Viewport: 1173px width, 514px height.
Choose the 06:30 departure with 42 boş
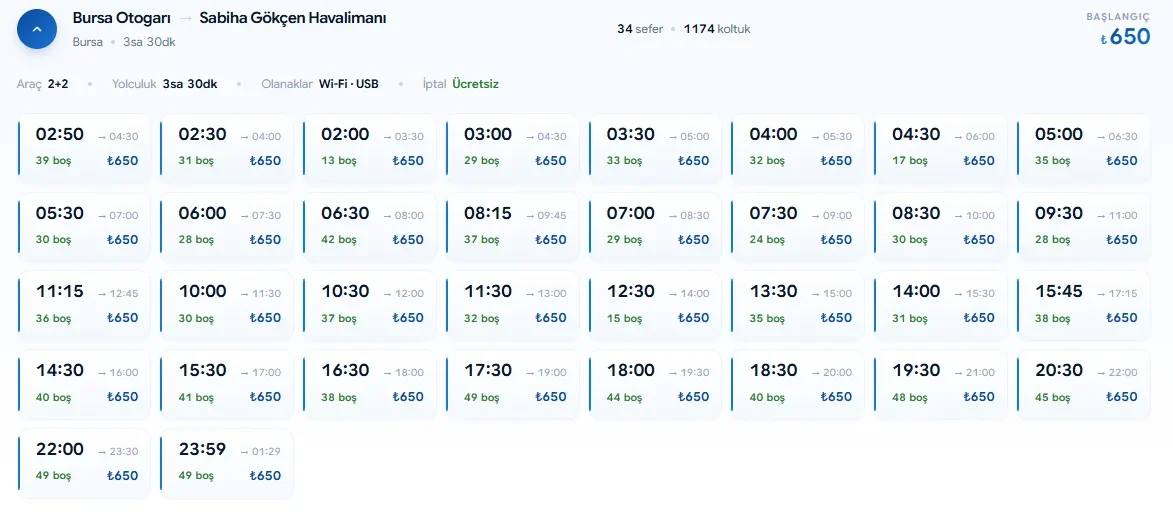point(370,227)
